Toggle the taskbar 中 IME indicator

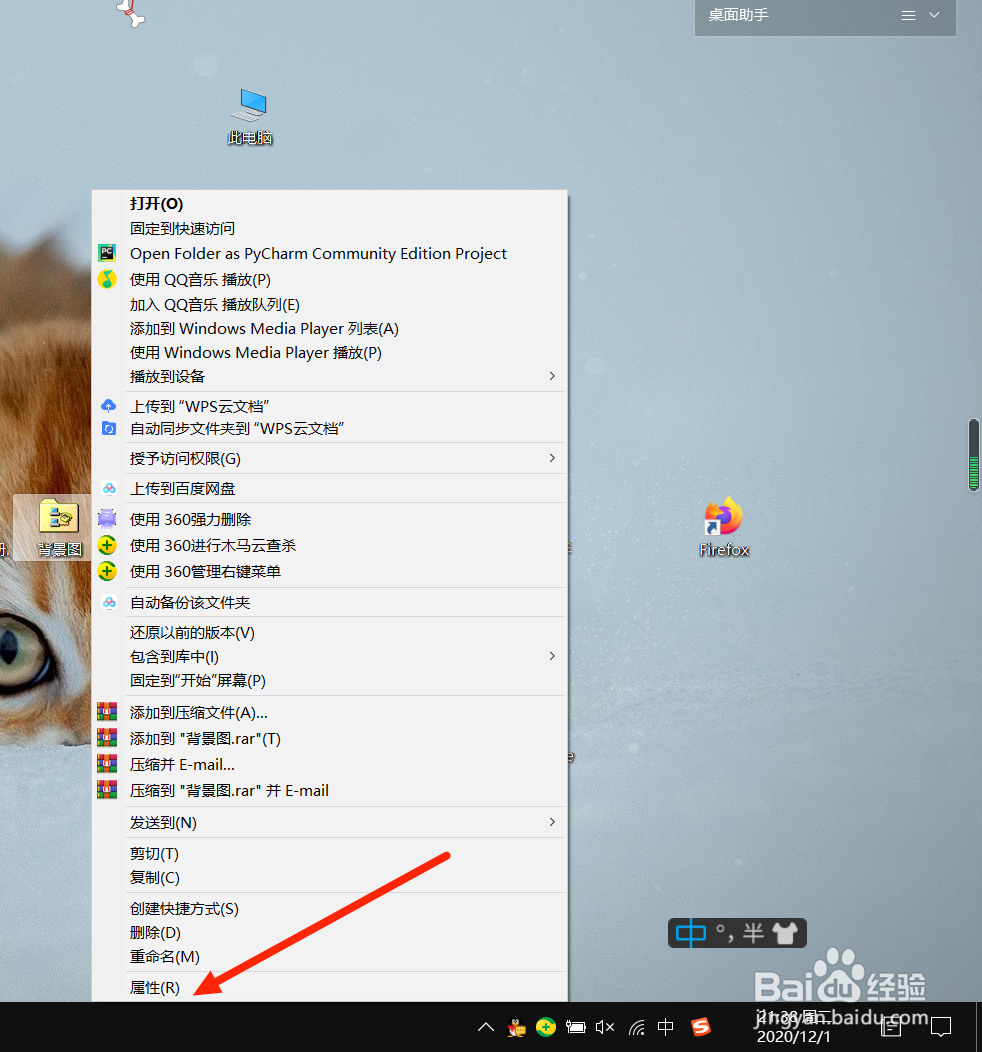tap(665, 1027)
